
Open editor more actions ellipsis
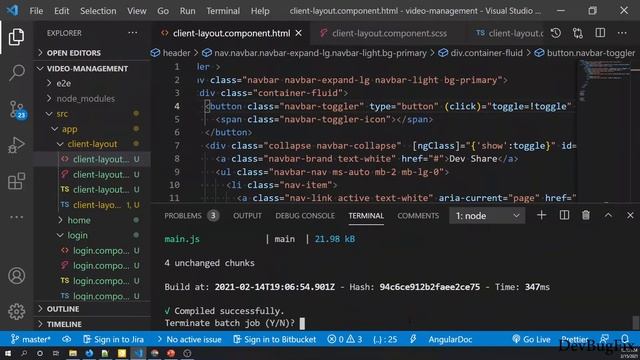point(622,33)
